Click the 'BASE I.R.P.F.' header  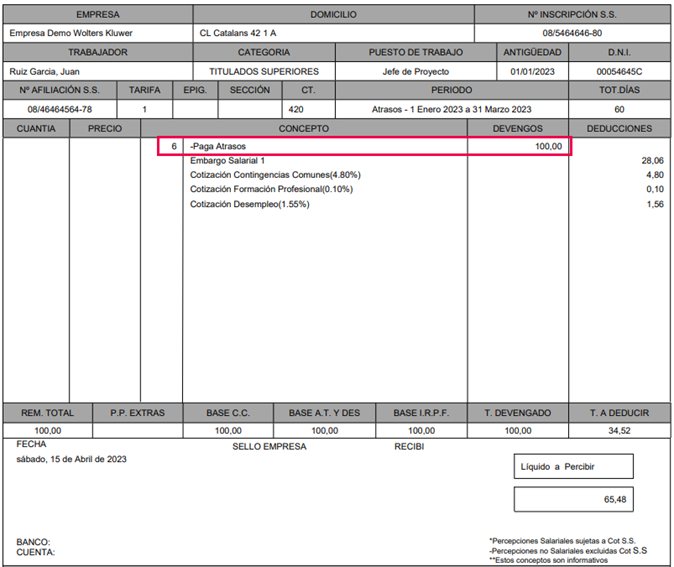point(421,413)
